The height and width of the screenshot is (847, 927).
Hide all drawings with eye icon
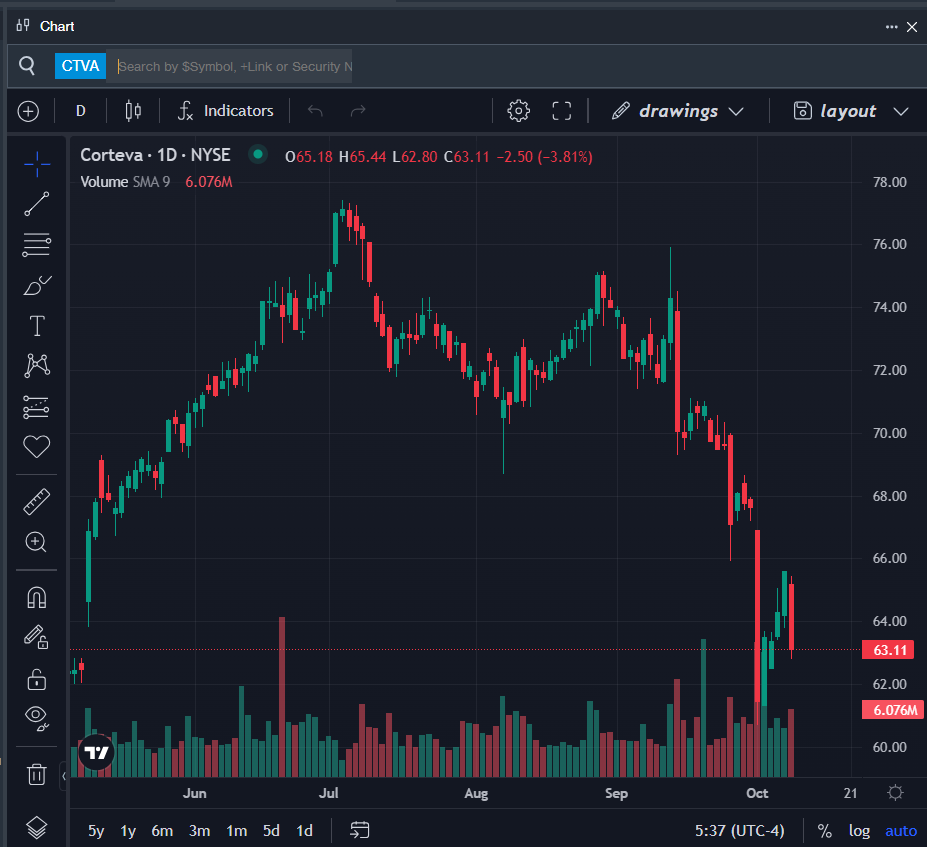pos(37,716)
